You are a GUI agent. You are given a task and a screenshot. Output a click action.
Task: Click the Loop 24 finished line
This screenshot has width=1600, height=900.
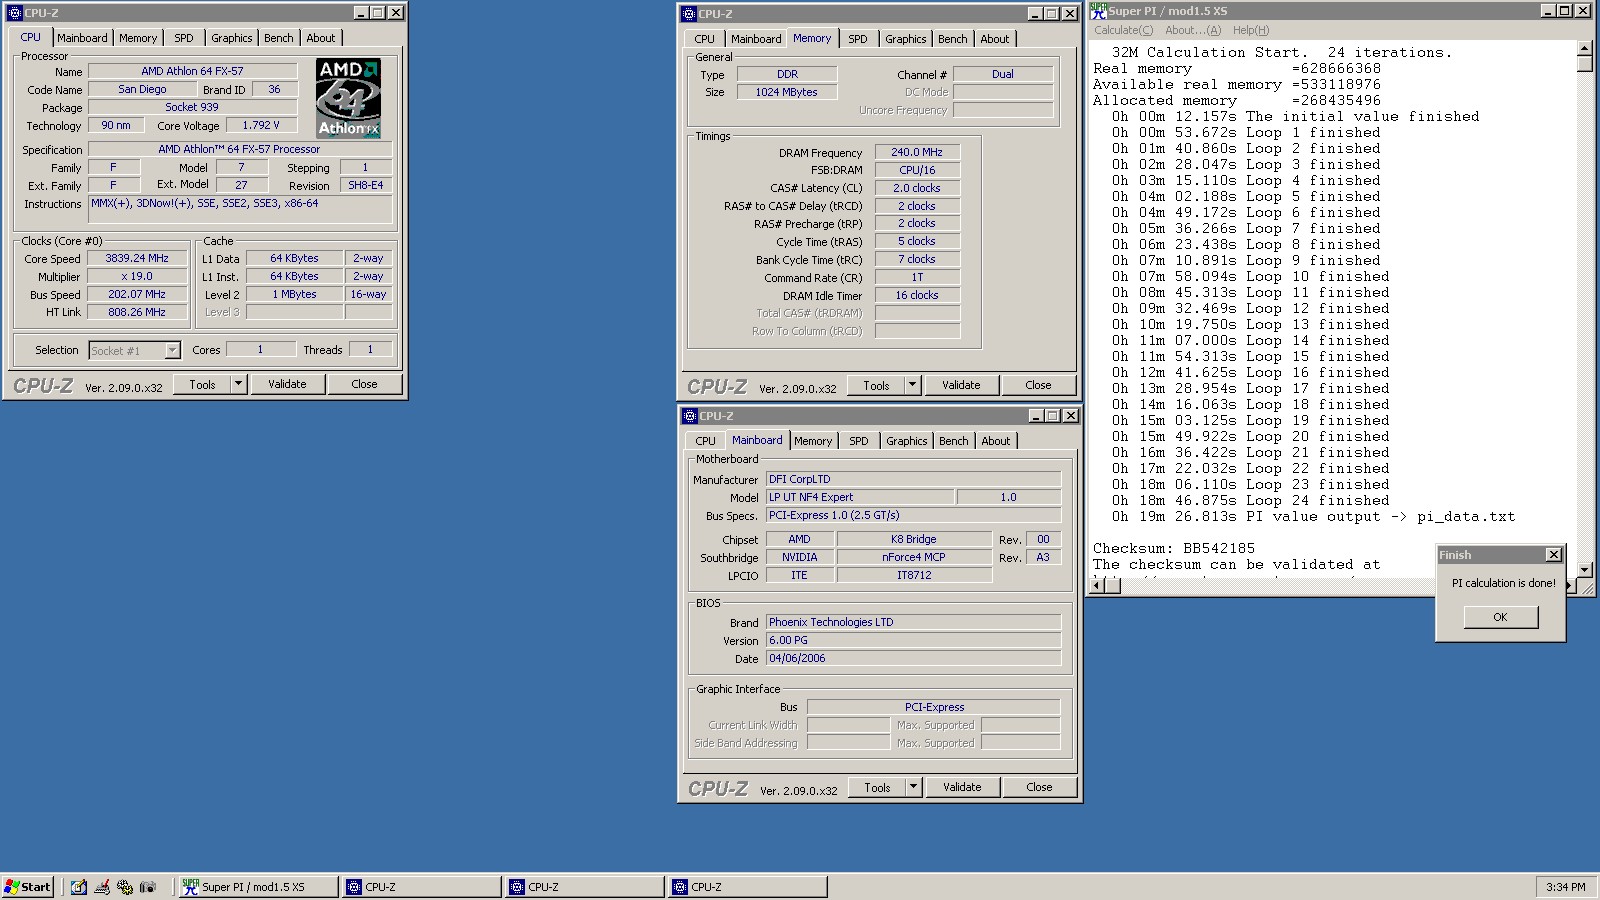click(1251, 500)
